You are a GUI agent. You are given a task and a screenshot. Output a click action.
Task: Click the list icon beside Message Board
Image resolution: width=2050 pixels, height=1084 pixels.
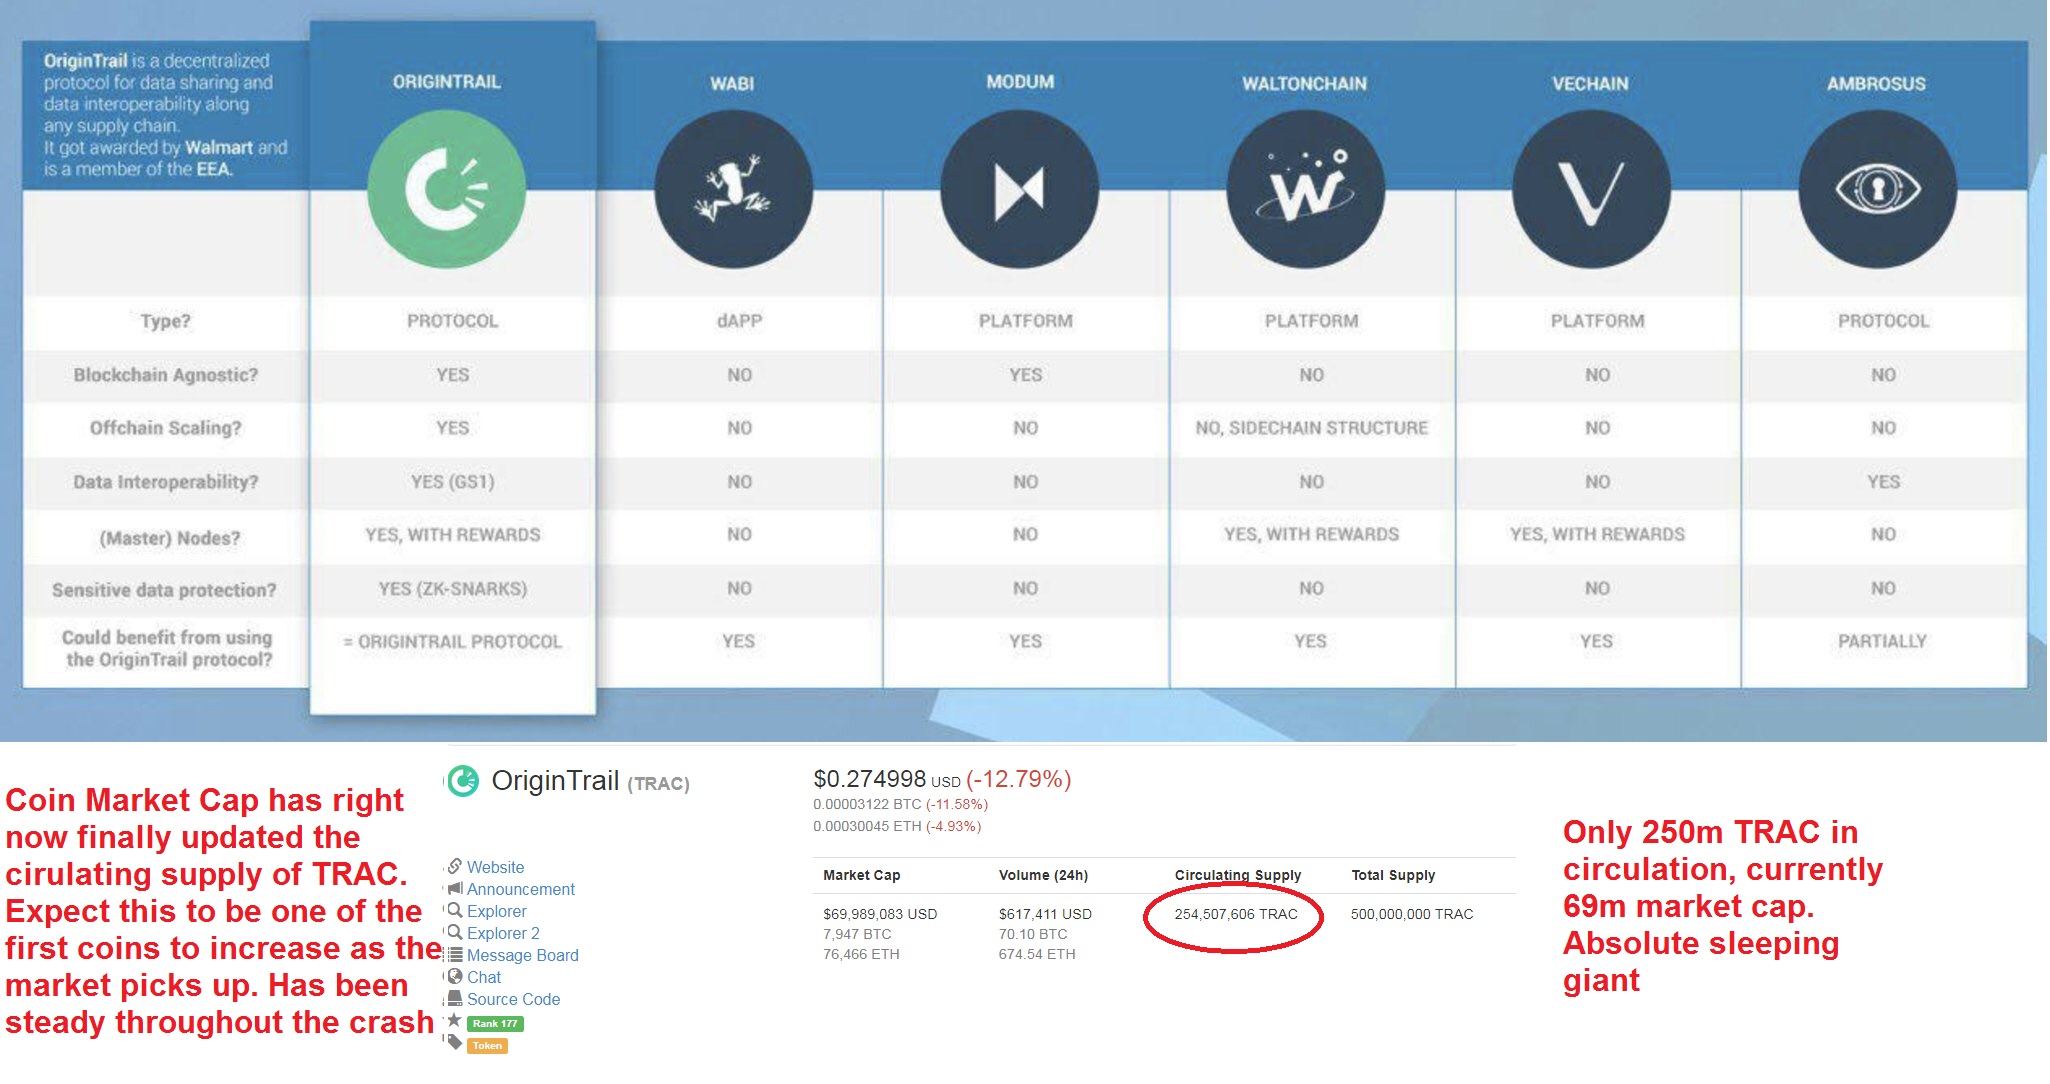pos(455,954)
